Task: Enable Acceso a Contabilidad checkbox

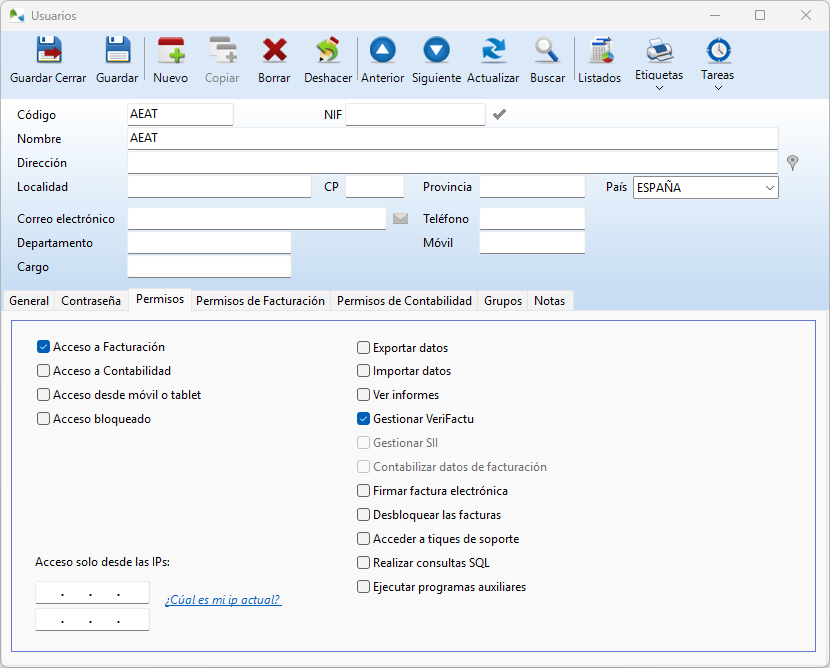Action: 44,371
